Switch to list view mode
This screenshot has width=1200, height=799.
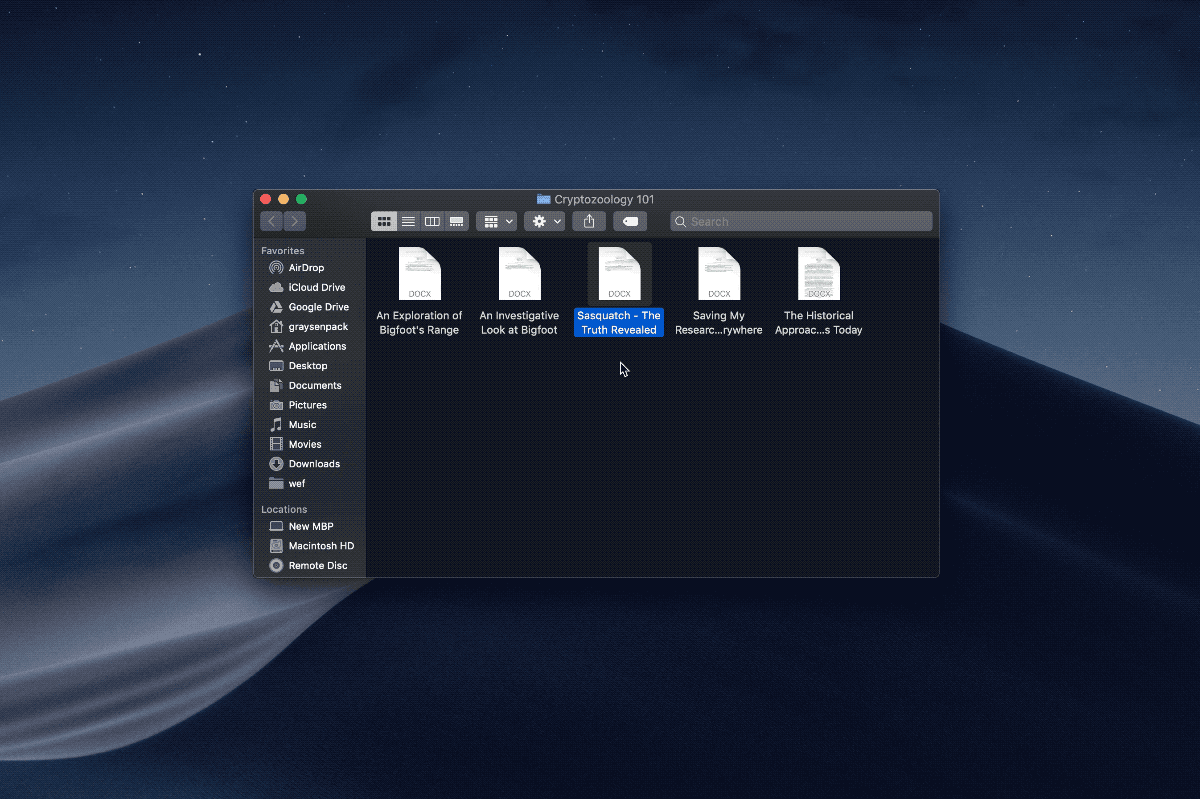408,221
